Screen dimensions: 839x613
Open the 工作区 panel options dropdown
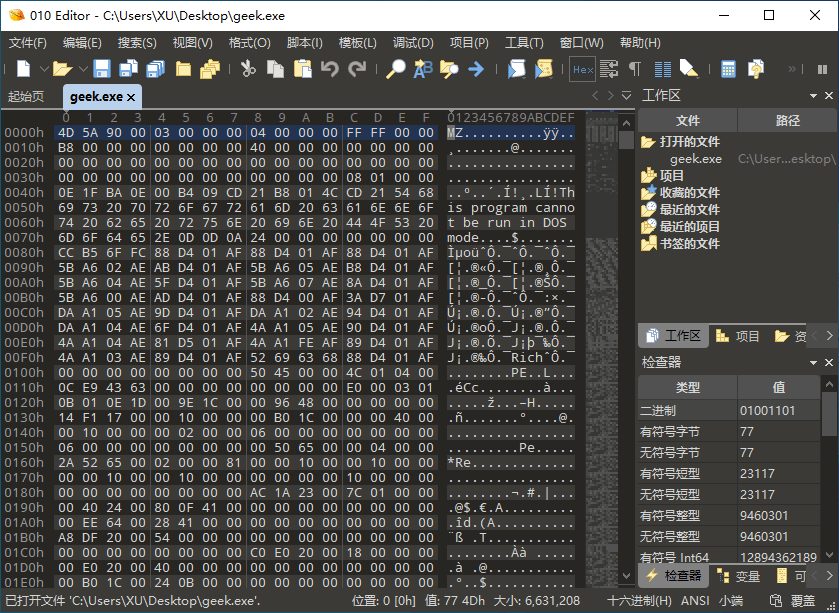point(813,96)
